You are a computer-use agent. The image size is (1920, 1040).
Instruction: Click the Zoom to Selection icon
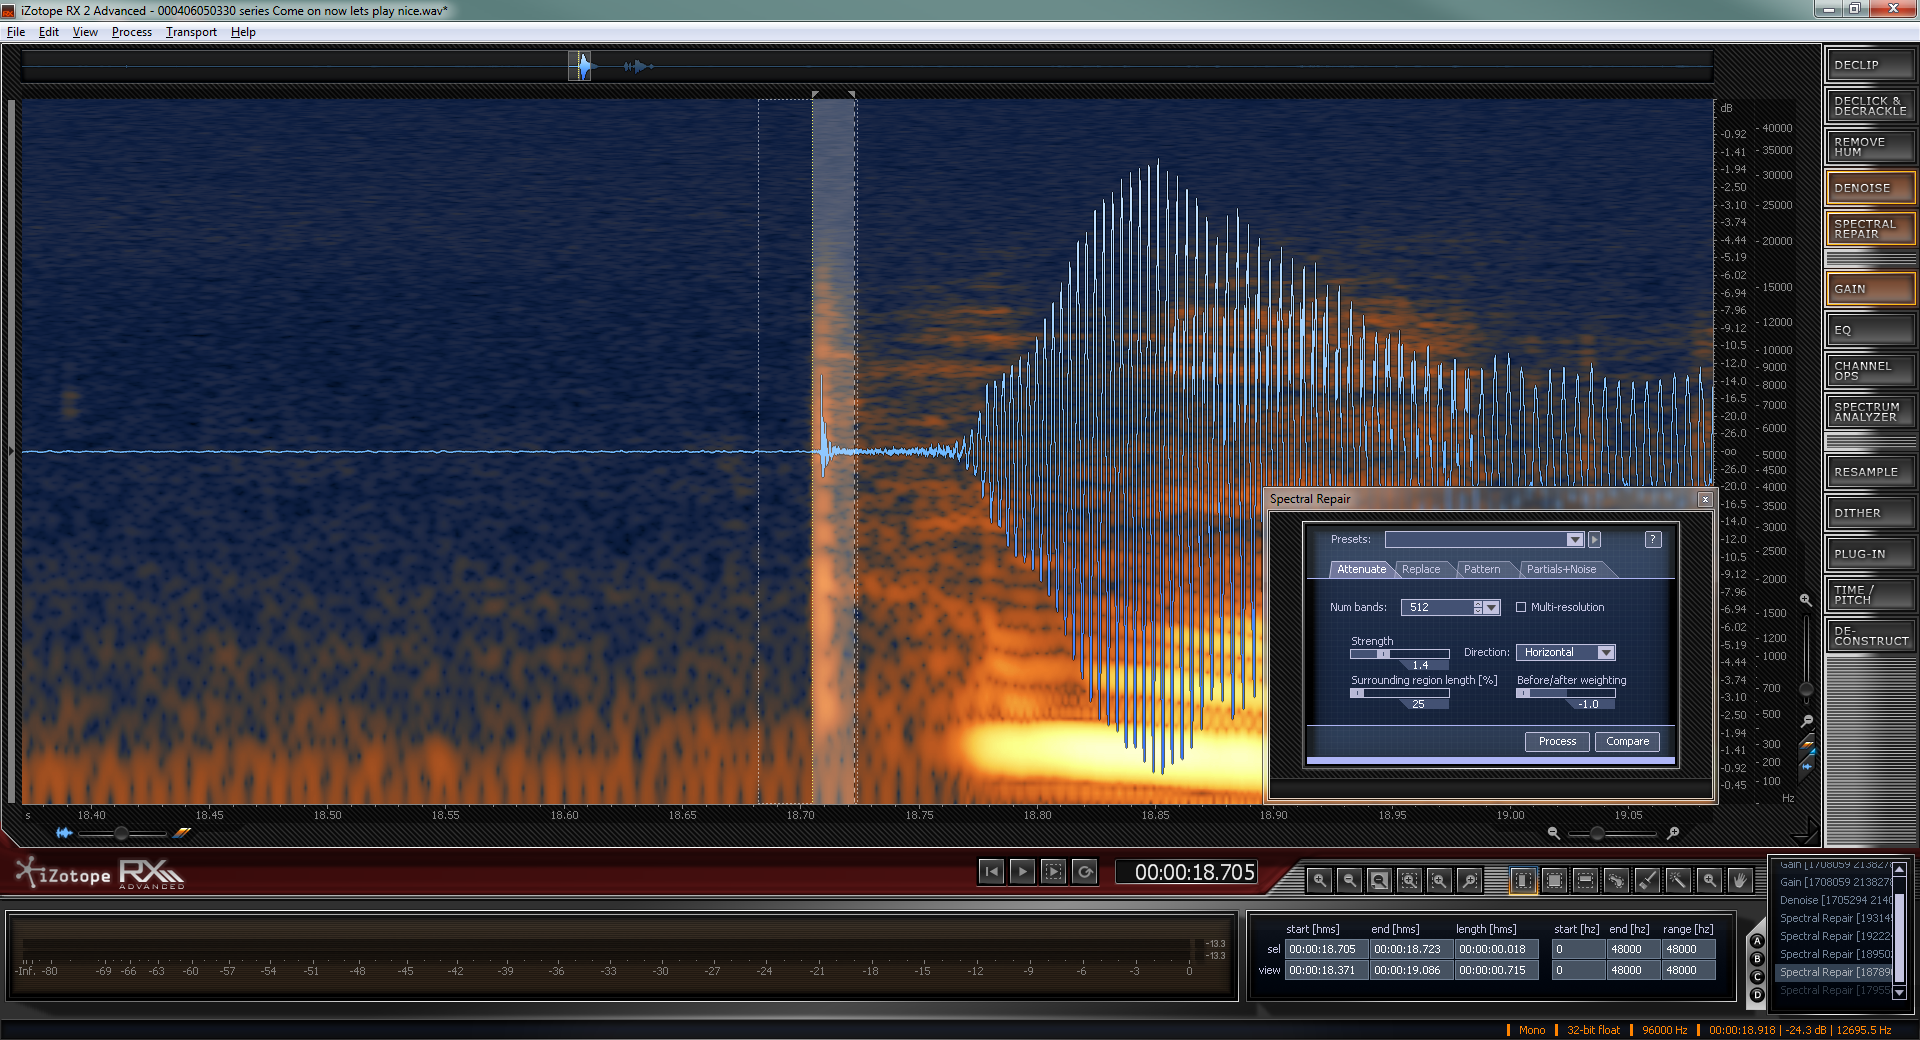1409,880
